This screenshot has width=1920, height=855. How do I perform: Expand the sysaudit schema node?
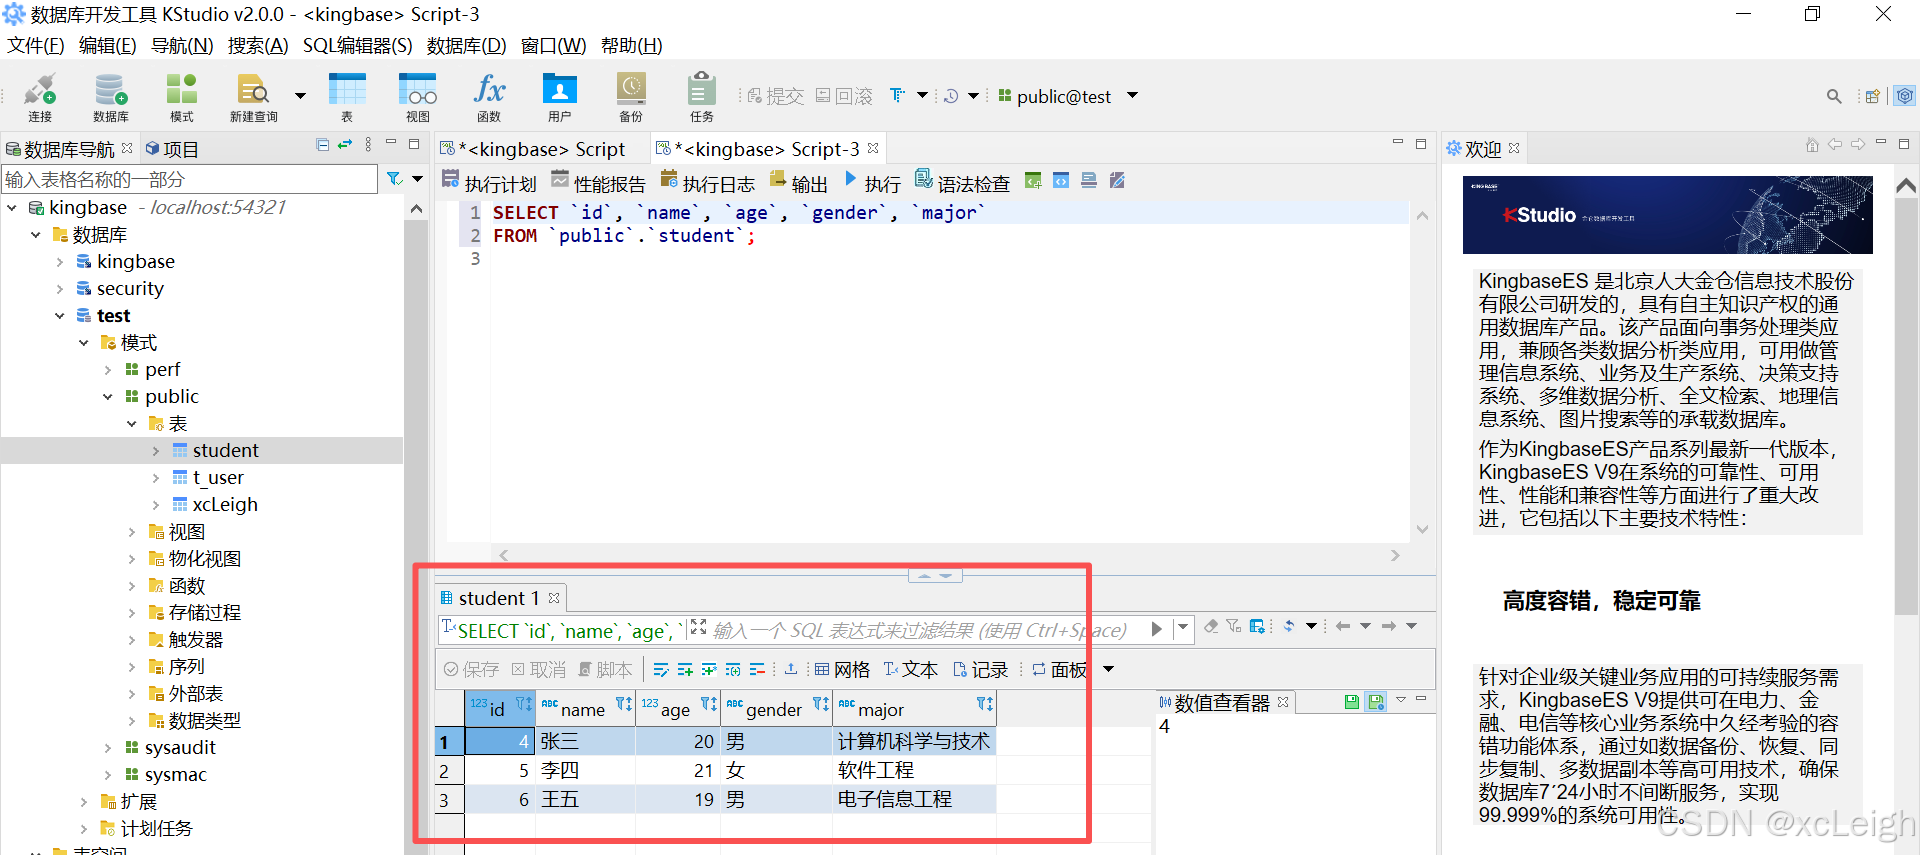coord(107,748)
